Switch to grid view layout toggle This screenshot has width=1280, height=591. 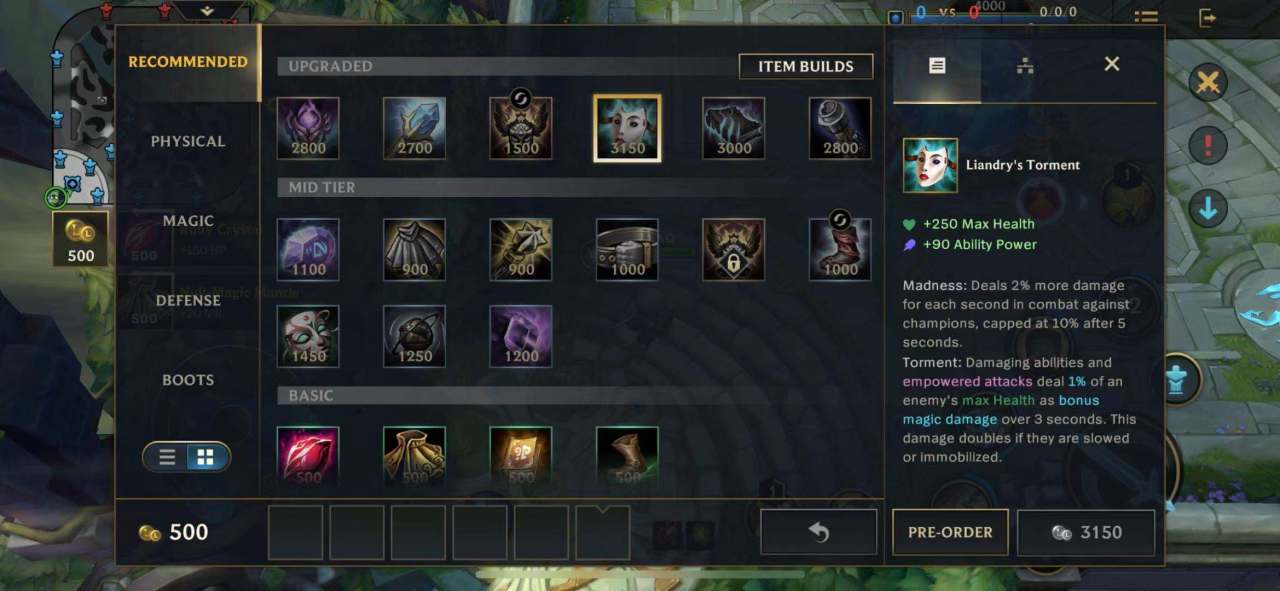pyautogui.click(x=206, y=457)
